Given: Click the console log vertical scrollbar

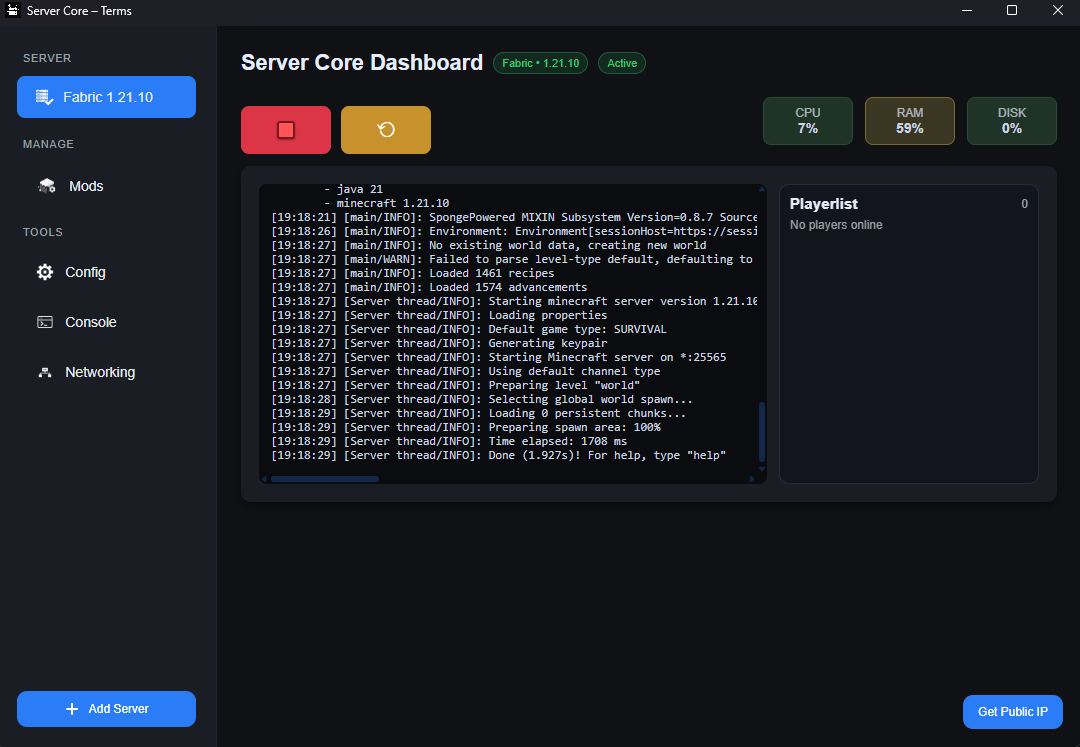Looking at the screenshot, I should [x=760, y=430].
